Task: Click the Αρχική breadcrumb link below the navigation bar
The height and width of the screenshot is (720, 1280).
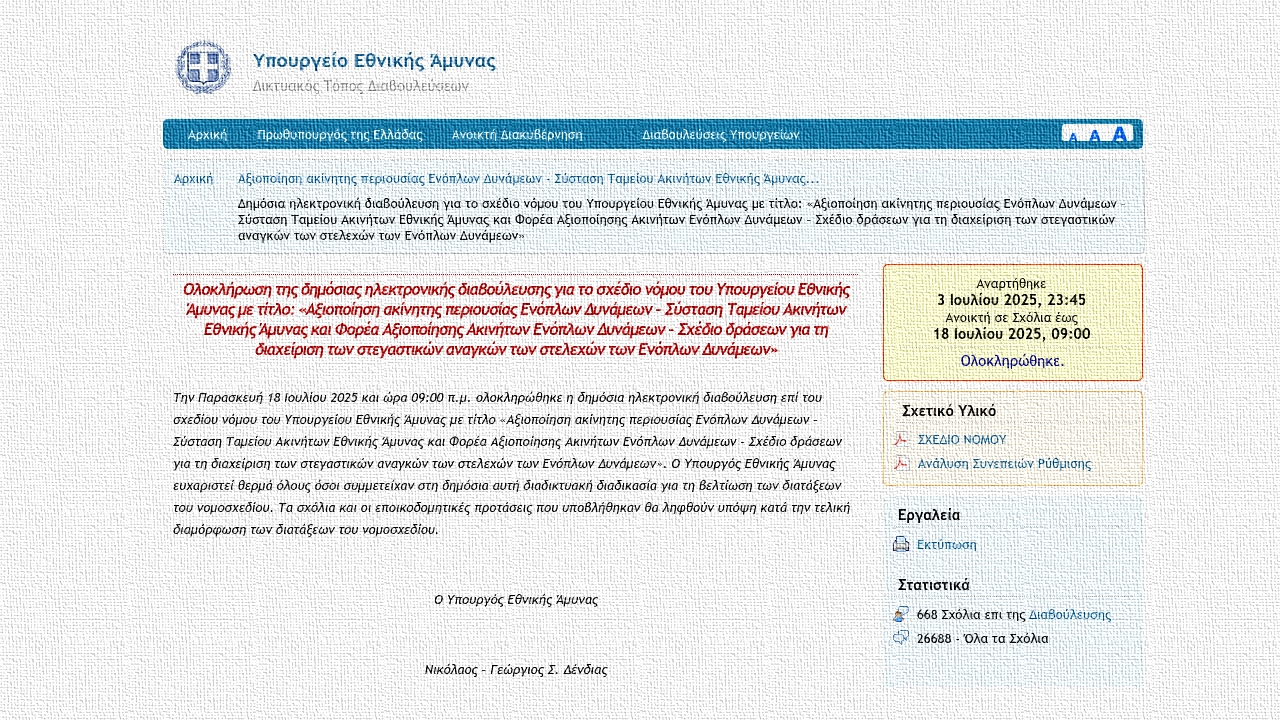Action: point(193,179)
